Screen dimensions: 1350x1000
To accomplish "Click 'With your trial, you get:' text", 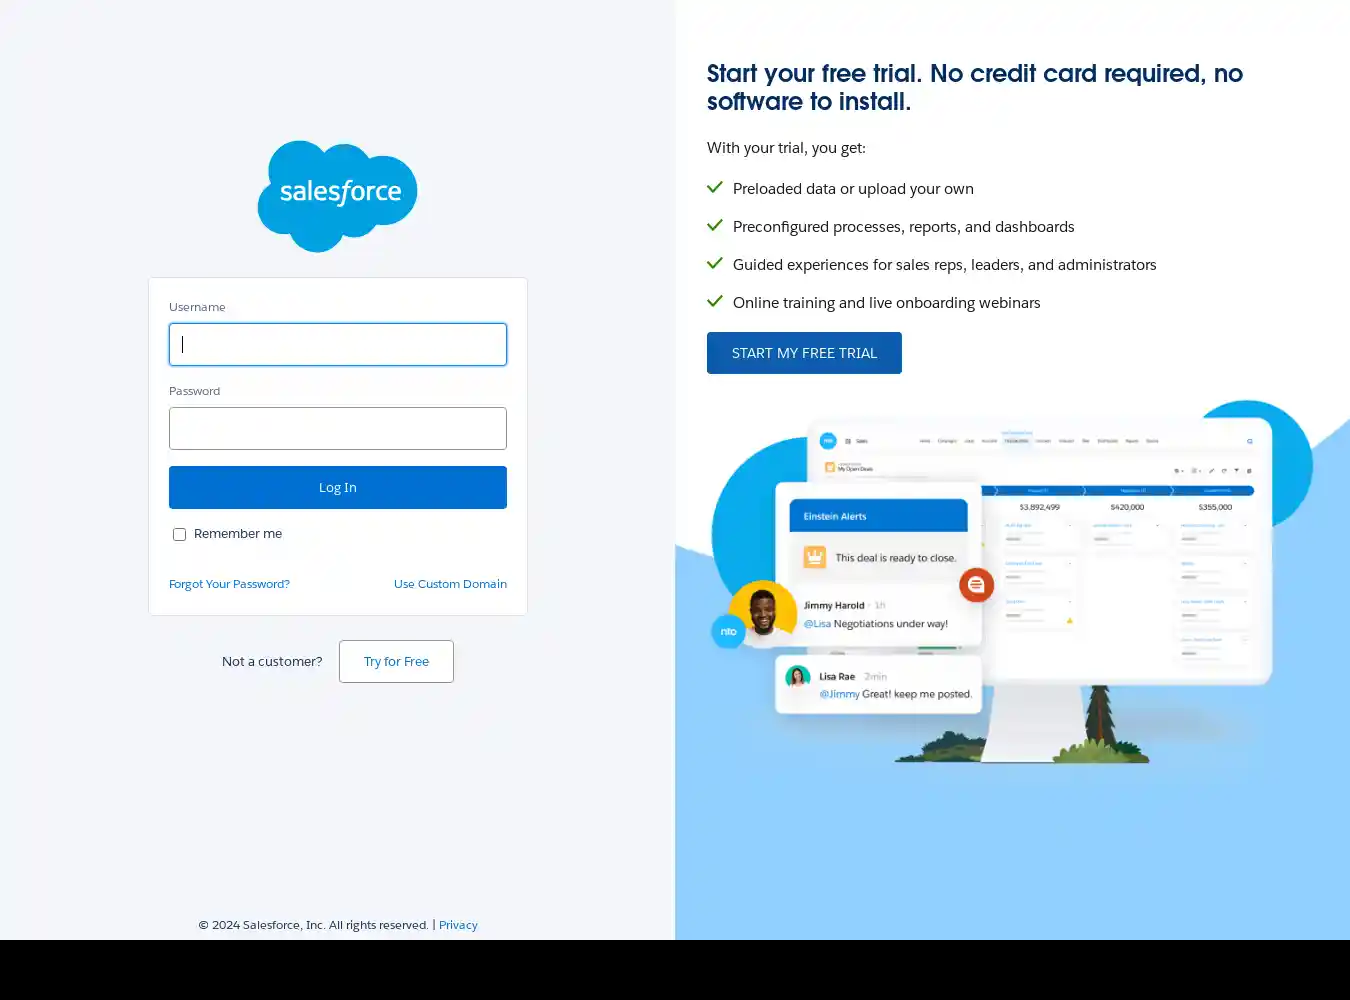I will [786, 148].
